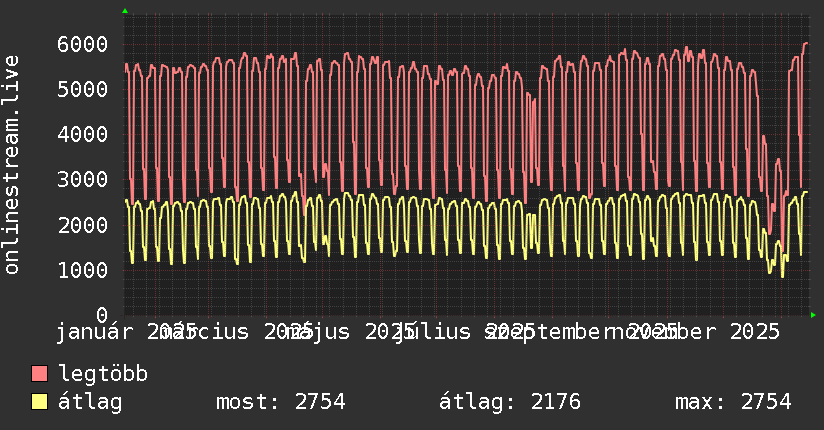Click the 'átlag: 2176' statistic

[510, 402]
